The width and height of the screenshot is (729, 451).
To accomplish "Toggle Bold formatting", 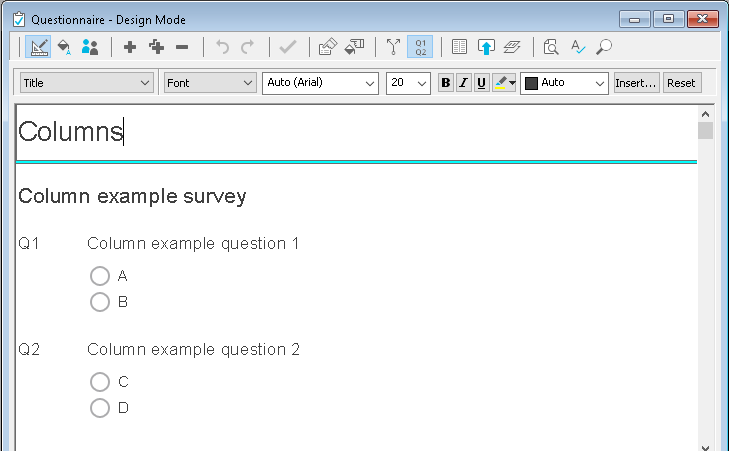I will (445, 83).
